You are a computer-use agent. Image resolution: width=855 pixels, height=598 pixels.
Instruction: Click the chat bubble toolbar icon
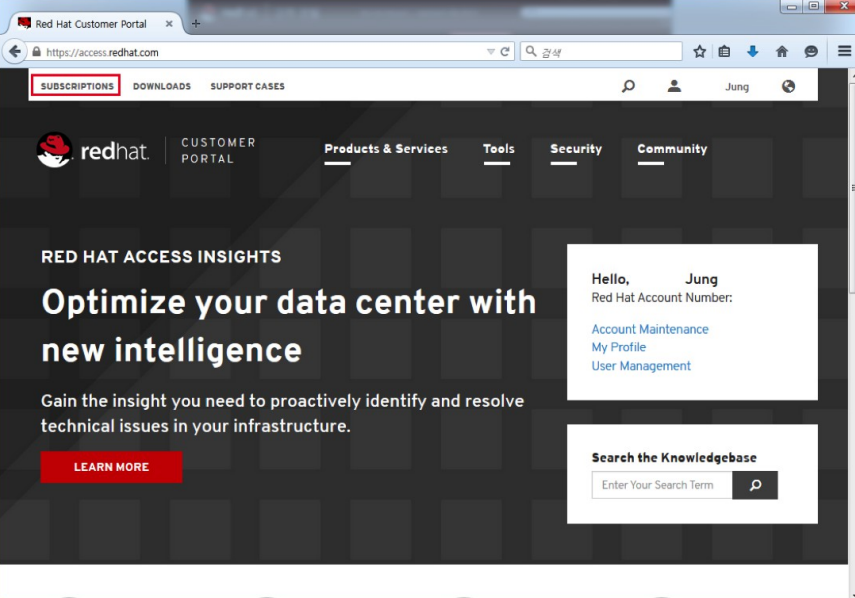pyautogui.click(x=811, y=52)
